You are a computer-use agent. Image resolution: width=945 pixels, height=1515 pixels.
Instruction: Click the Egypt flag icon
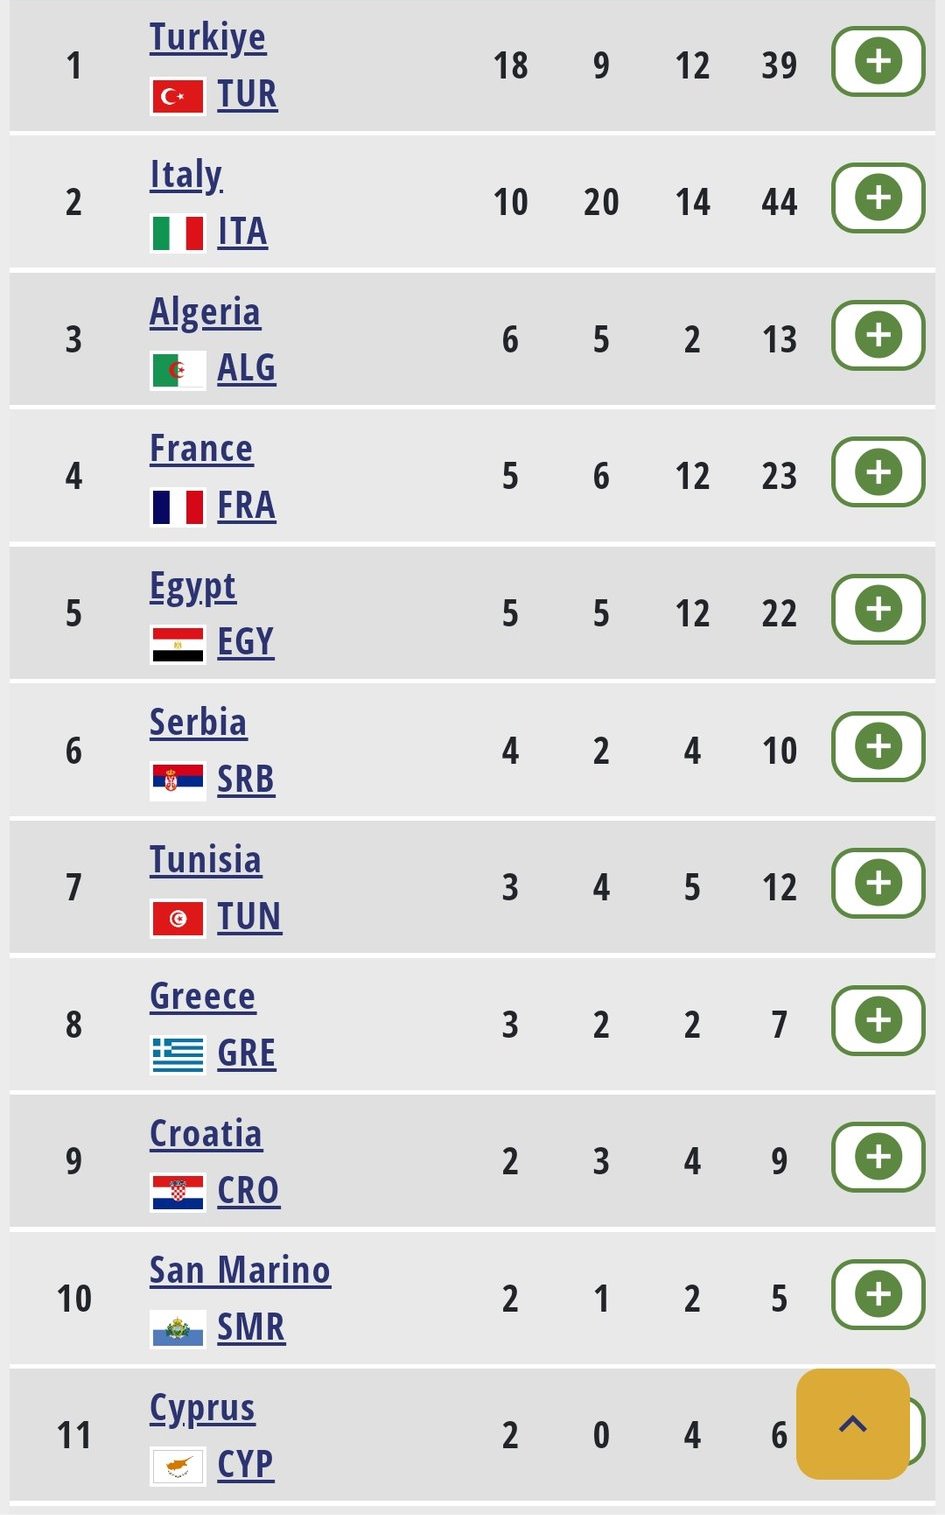(178, 644)
